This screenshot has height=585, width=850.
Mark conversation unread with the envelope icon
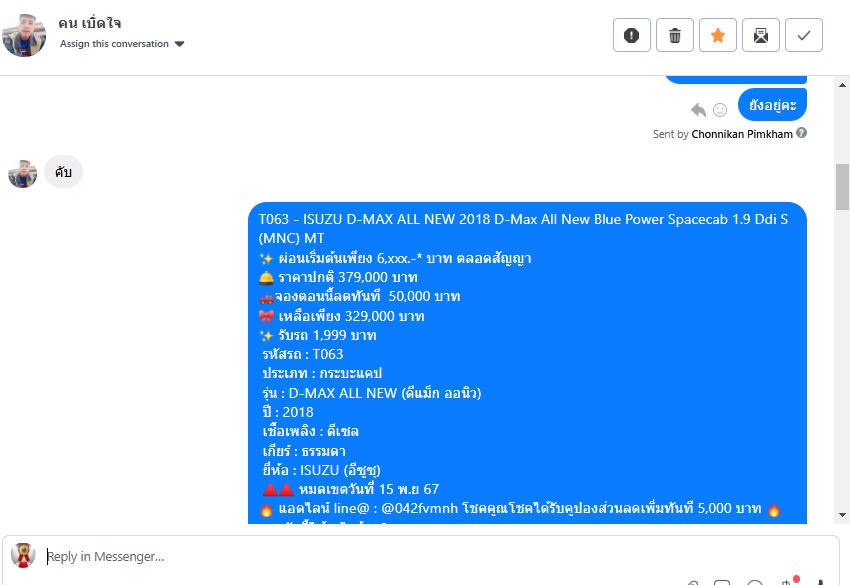pyautogui.click(x=761, y=35)
